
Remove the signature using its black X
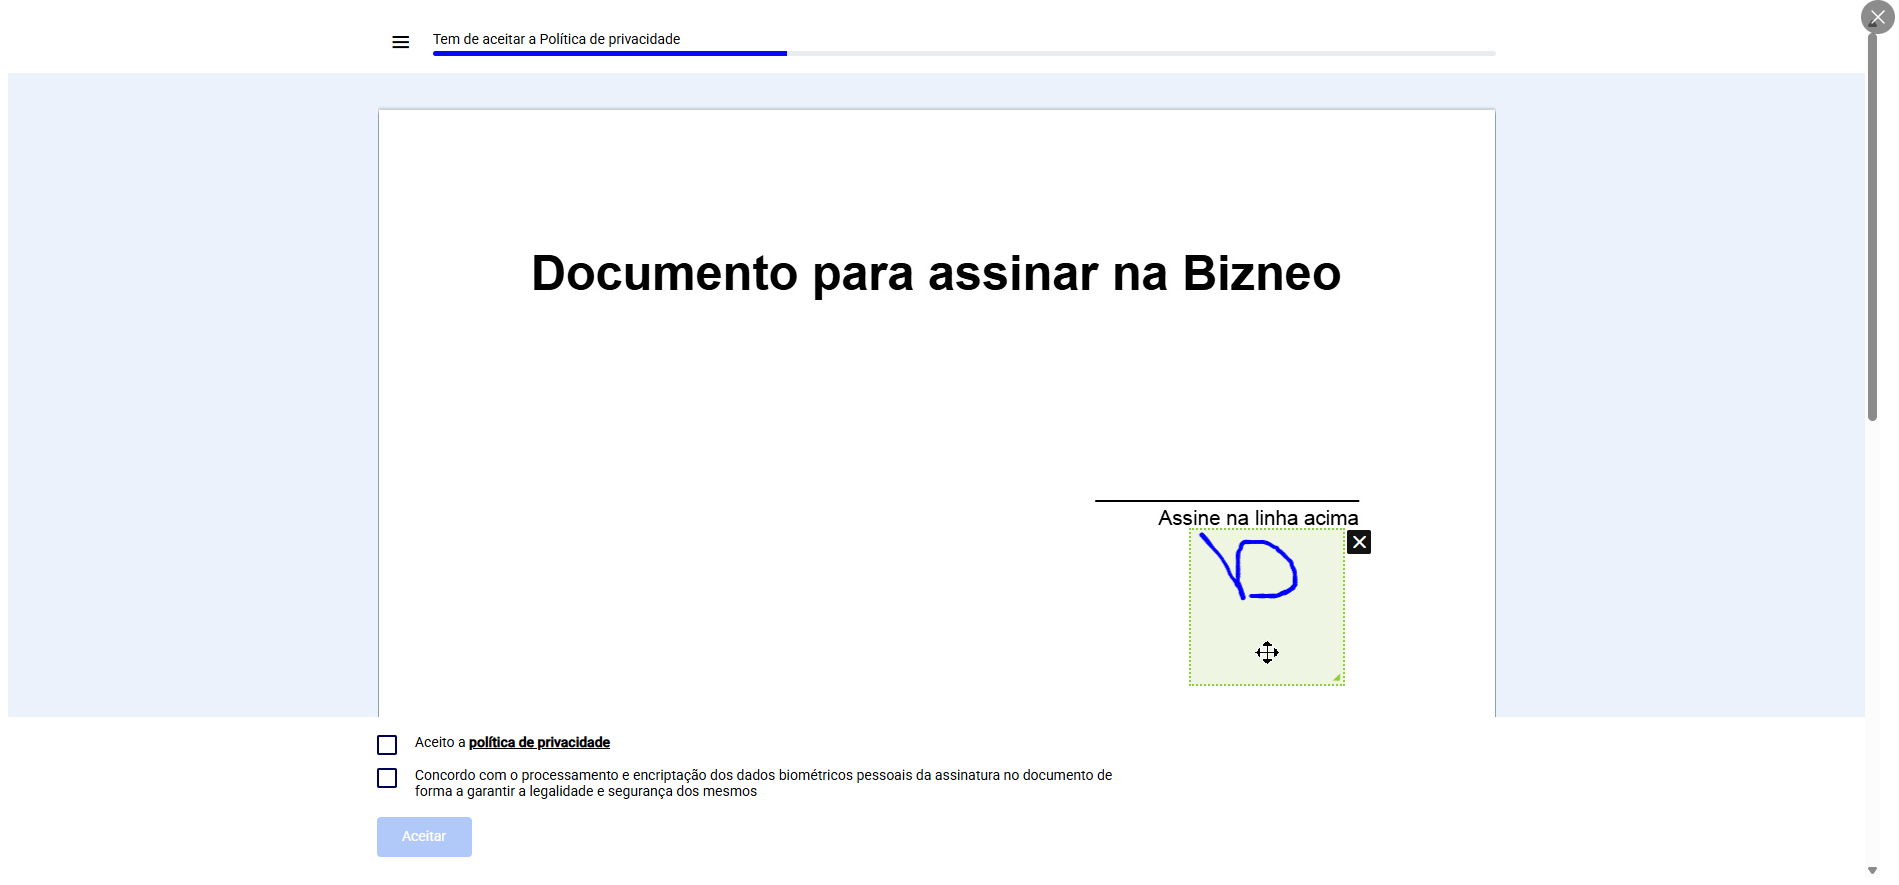[x=1358, y=542]
